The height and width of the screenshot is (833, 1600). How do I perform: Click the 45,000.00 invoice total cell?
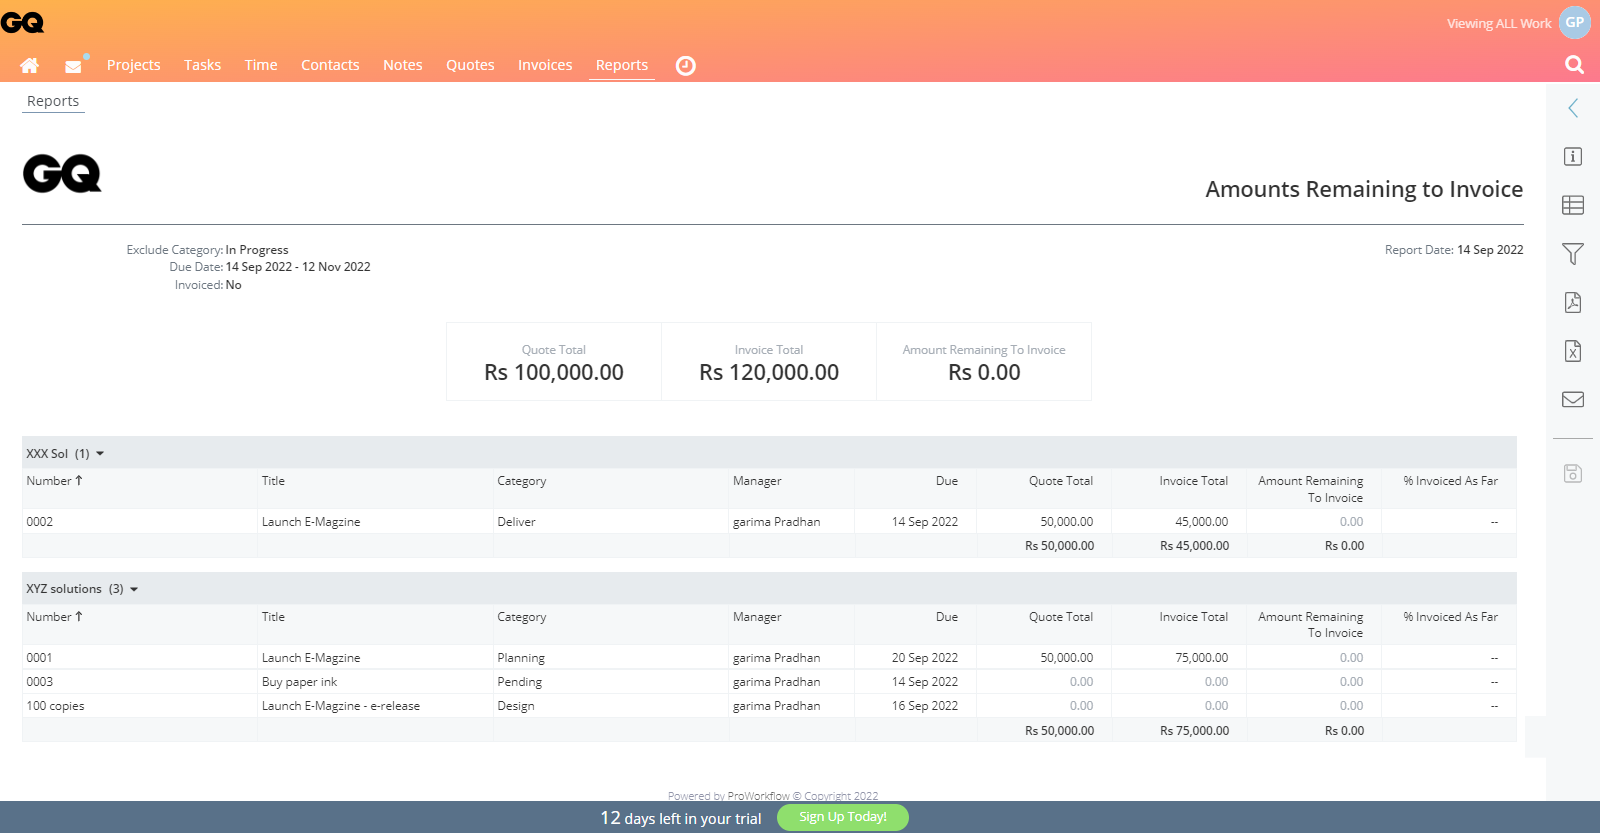pos(1202,522)
